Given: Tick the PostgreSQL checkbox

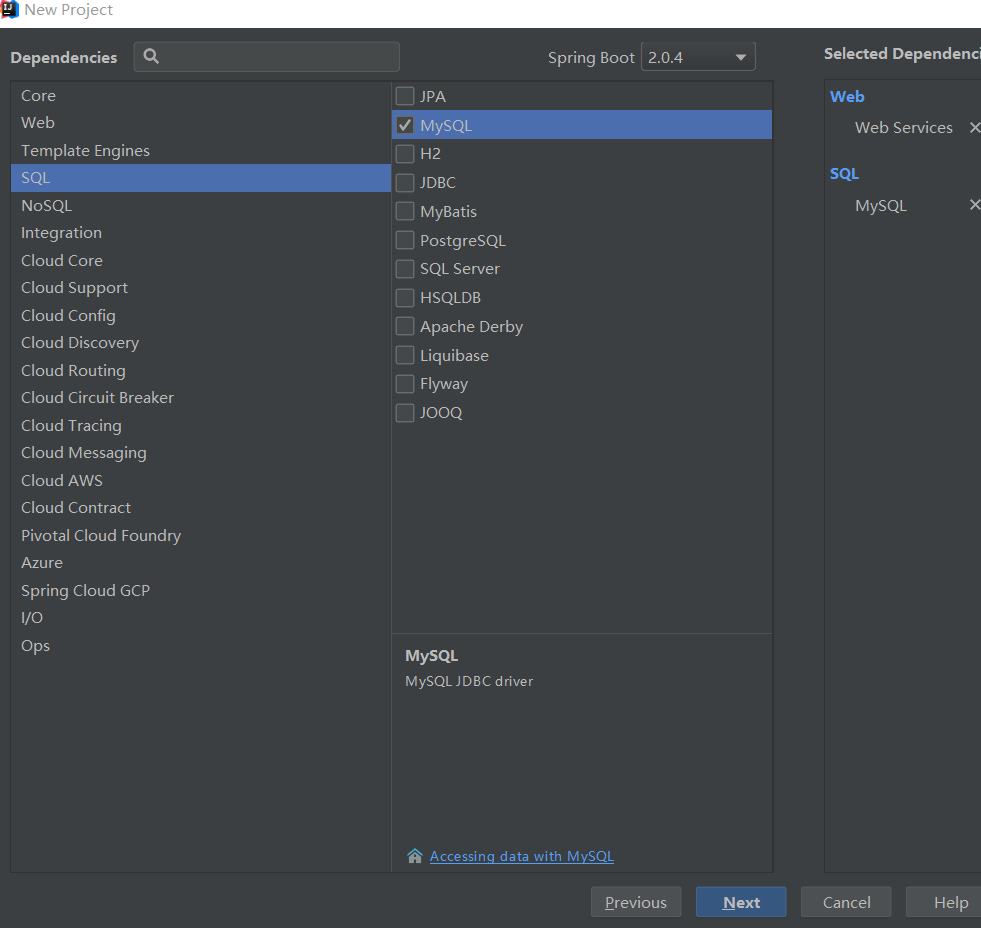Looking at the screenshot, I should click(x=405, y=241).
